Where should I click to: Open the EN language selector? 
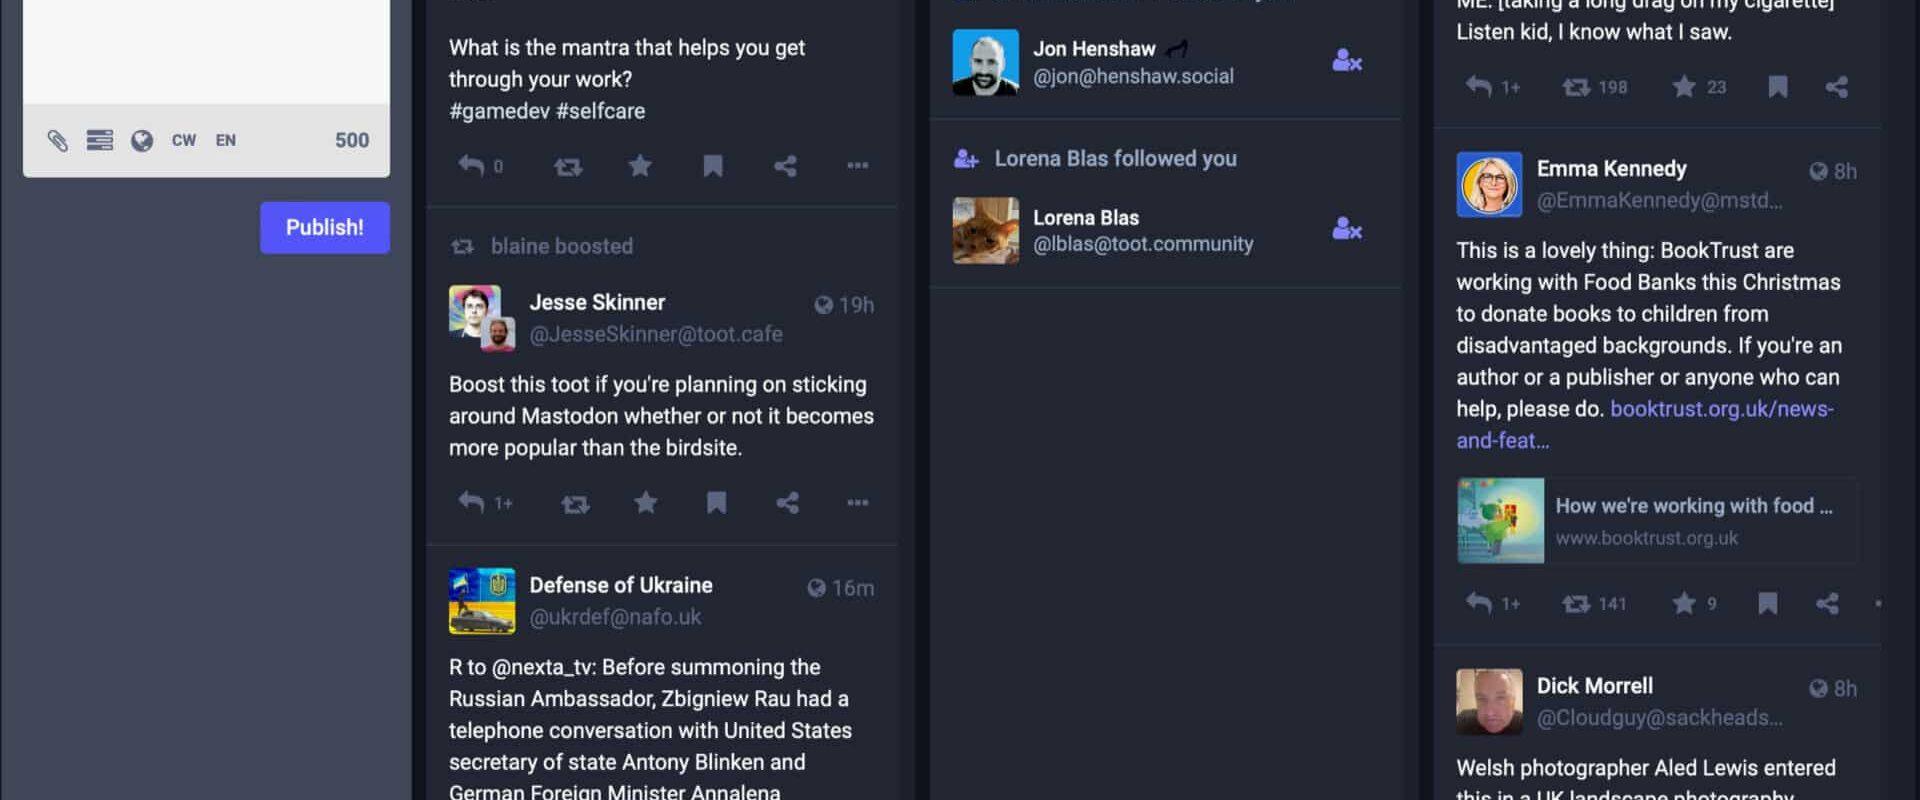click(x=226, y=140)
